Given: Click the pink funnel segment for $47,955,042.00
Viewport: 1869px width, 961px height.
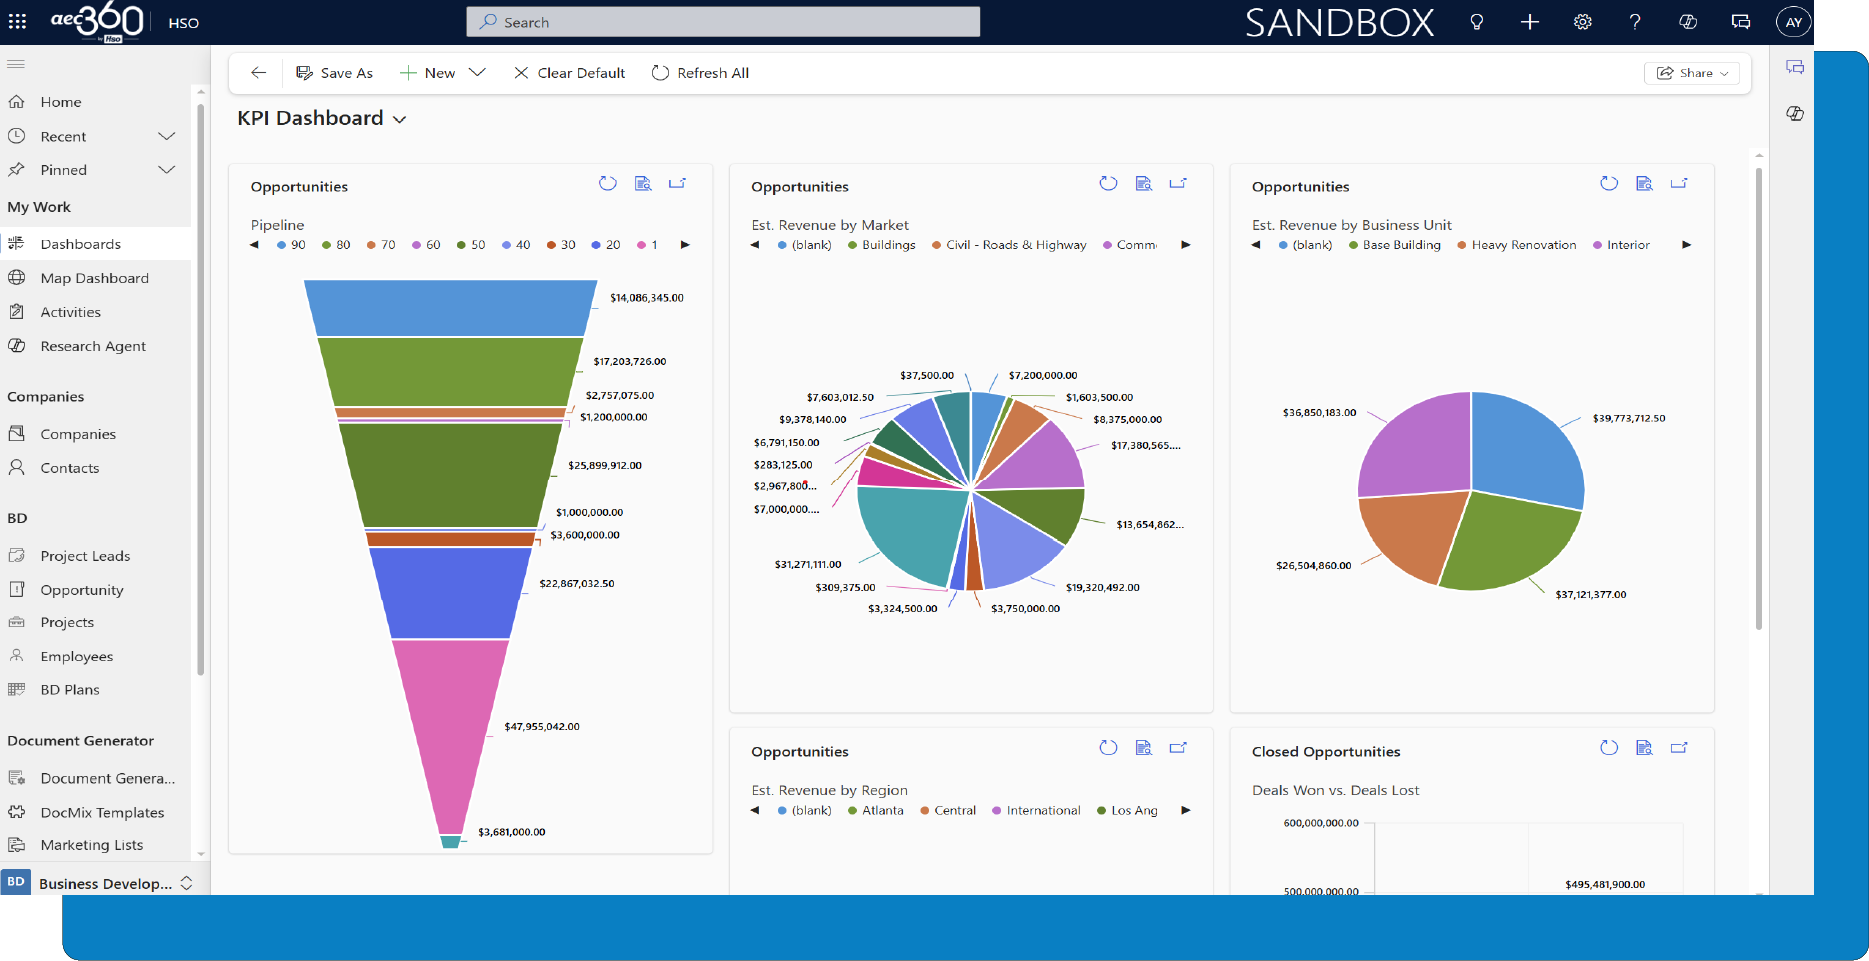Looking at the screenshot, I should 450,730.
